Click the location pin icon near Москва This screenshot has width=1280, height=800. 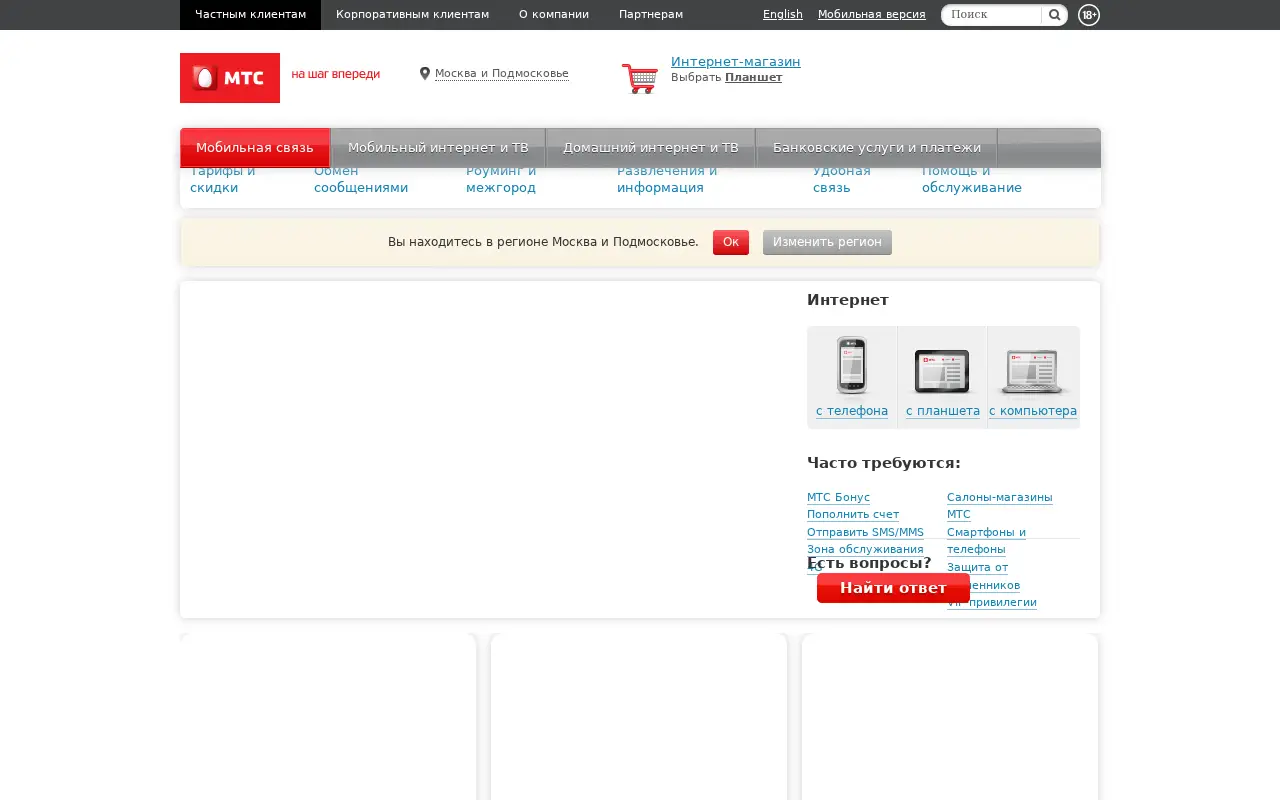(x=425, y=73)
